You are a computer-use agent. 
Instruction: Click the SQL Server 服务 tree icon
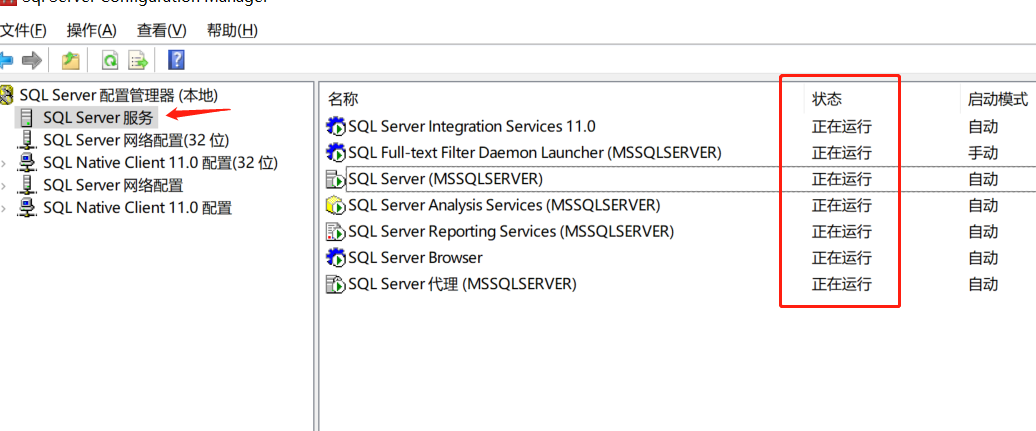tap(27, 118)
